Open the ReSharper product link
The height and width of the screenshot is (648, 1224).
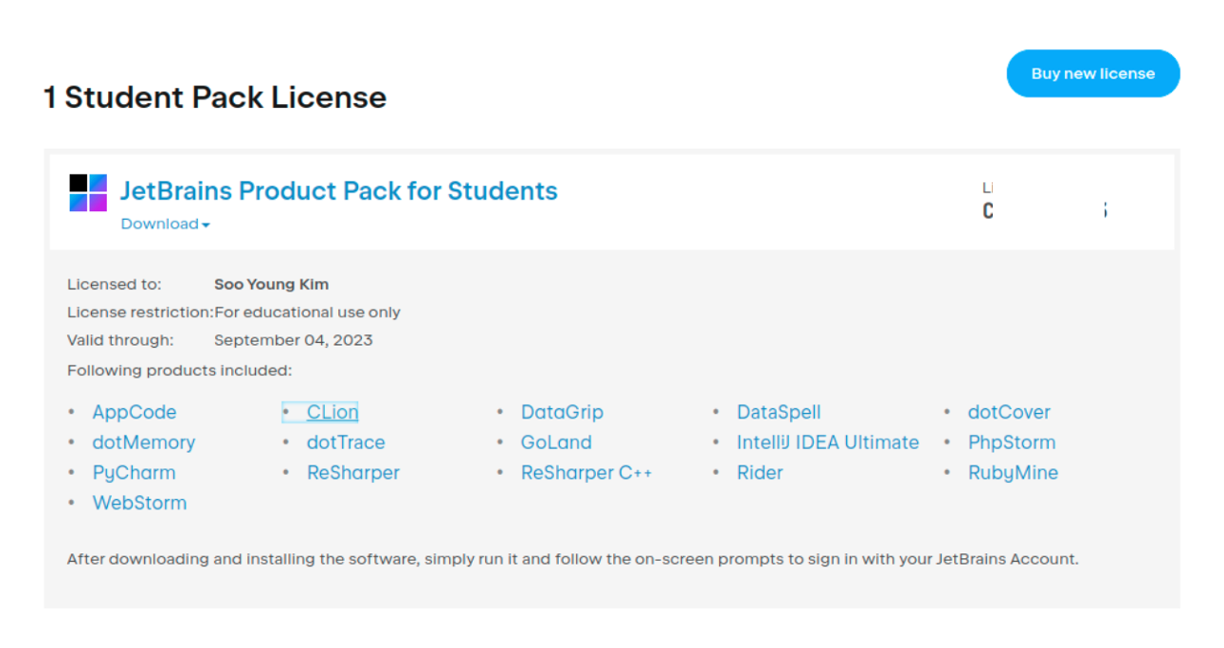(353, 473)
